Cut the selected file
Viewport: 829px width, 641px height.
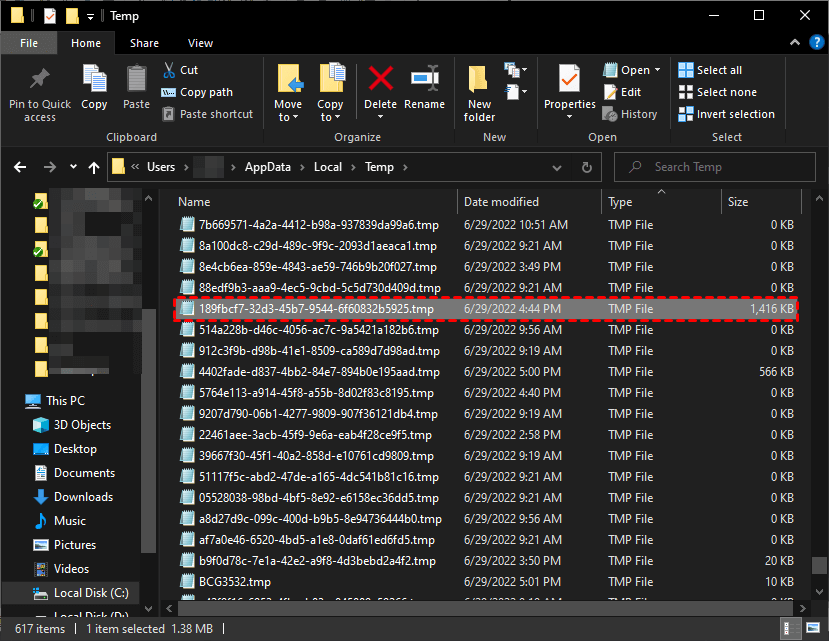coord(180,70)
